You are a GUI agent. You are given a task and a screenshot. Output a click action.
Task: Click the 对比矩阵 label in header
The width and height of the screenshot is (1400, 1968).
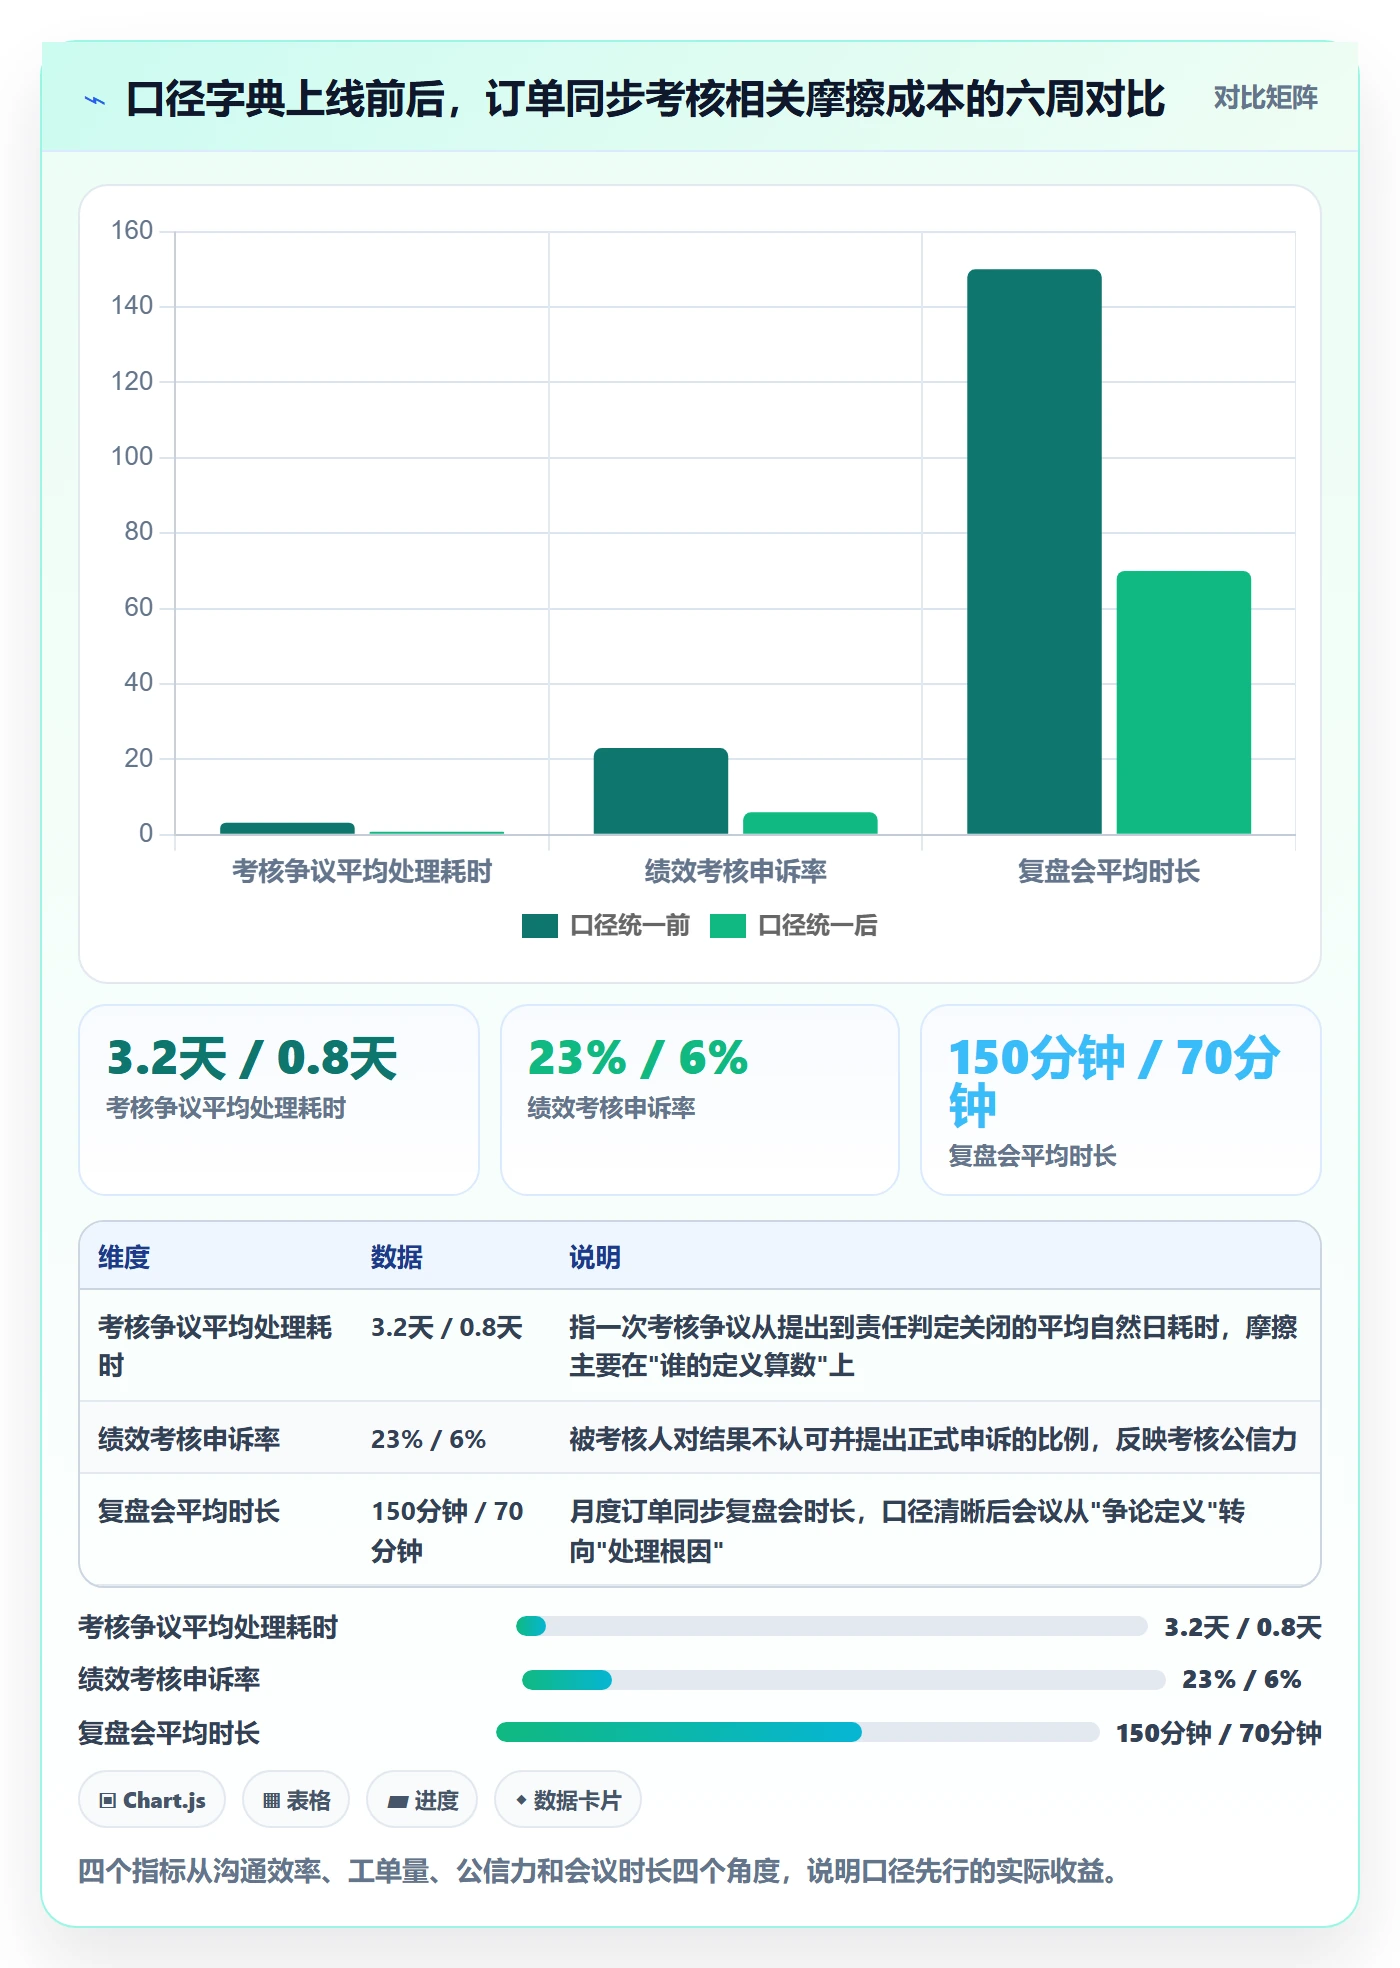1265,98
